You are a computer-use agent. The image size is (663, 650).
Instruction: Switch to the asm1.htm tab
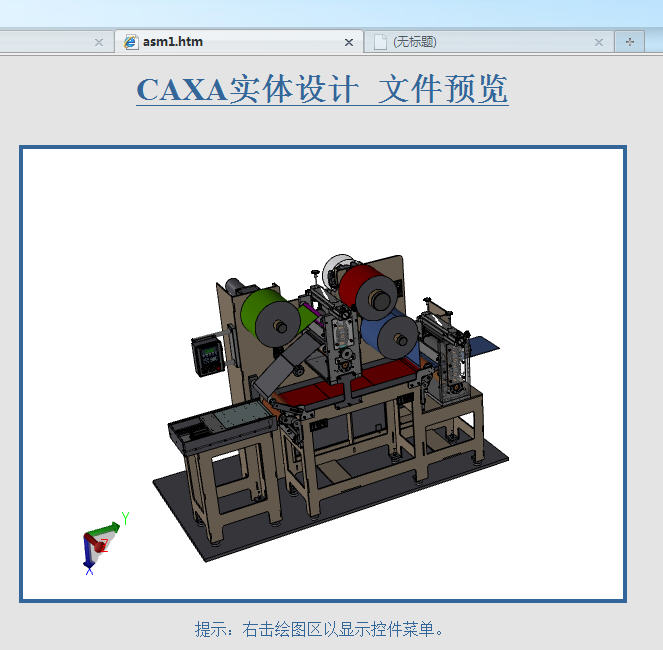(x=239, y=42)
